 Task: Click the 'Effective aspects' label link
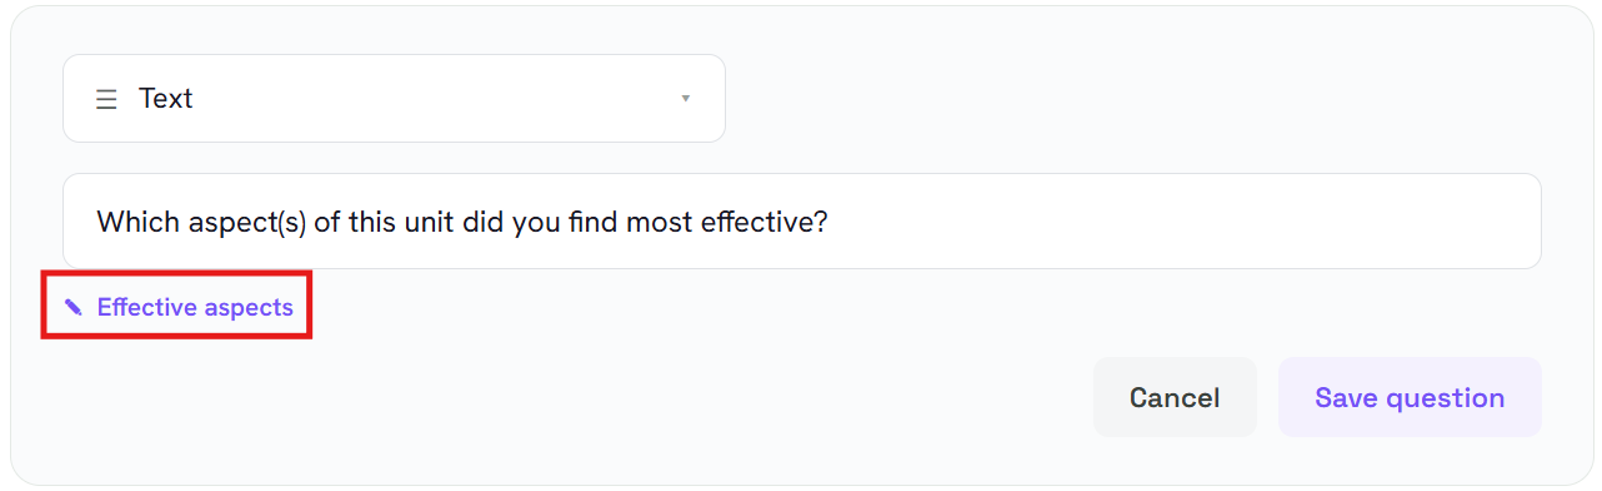pyautogui.click(x=195, y=307)
